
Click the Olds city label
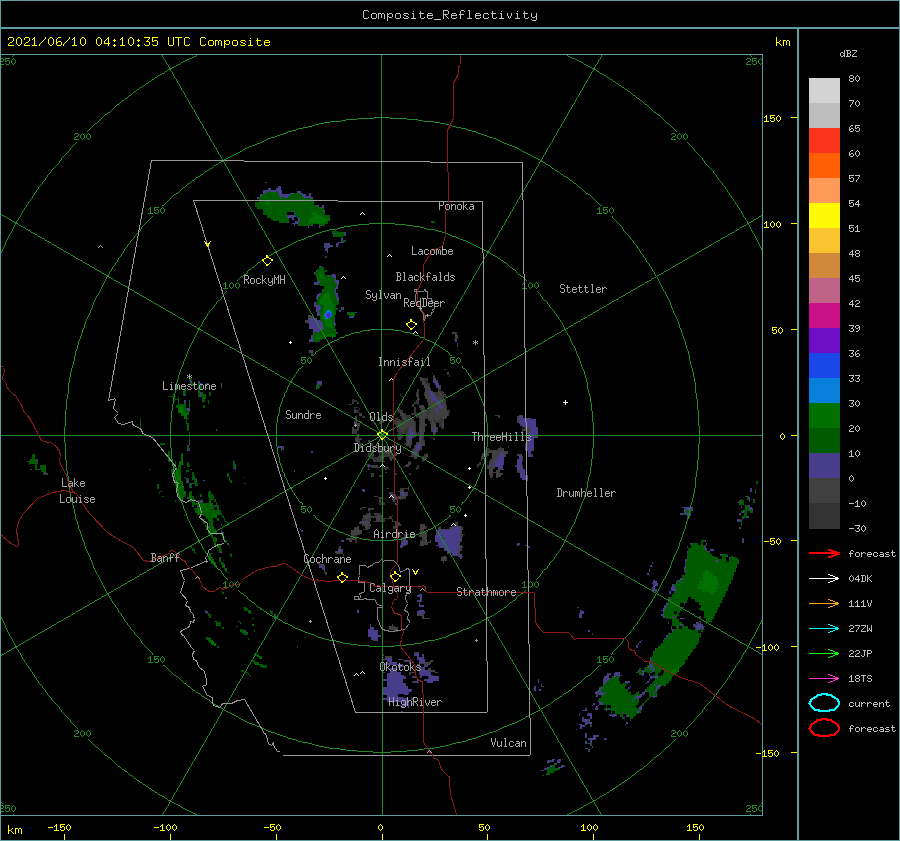381,417
